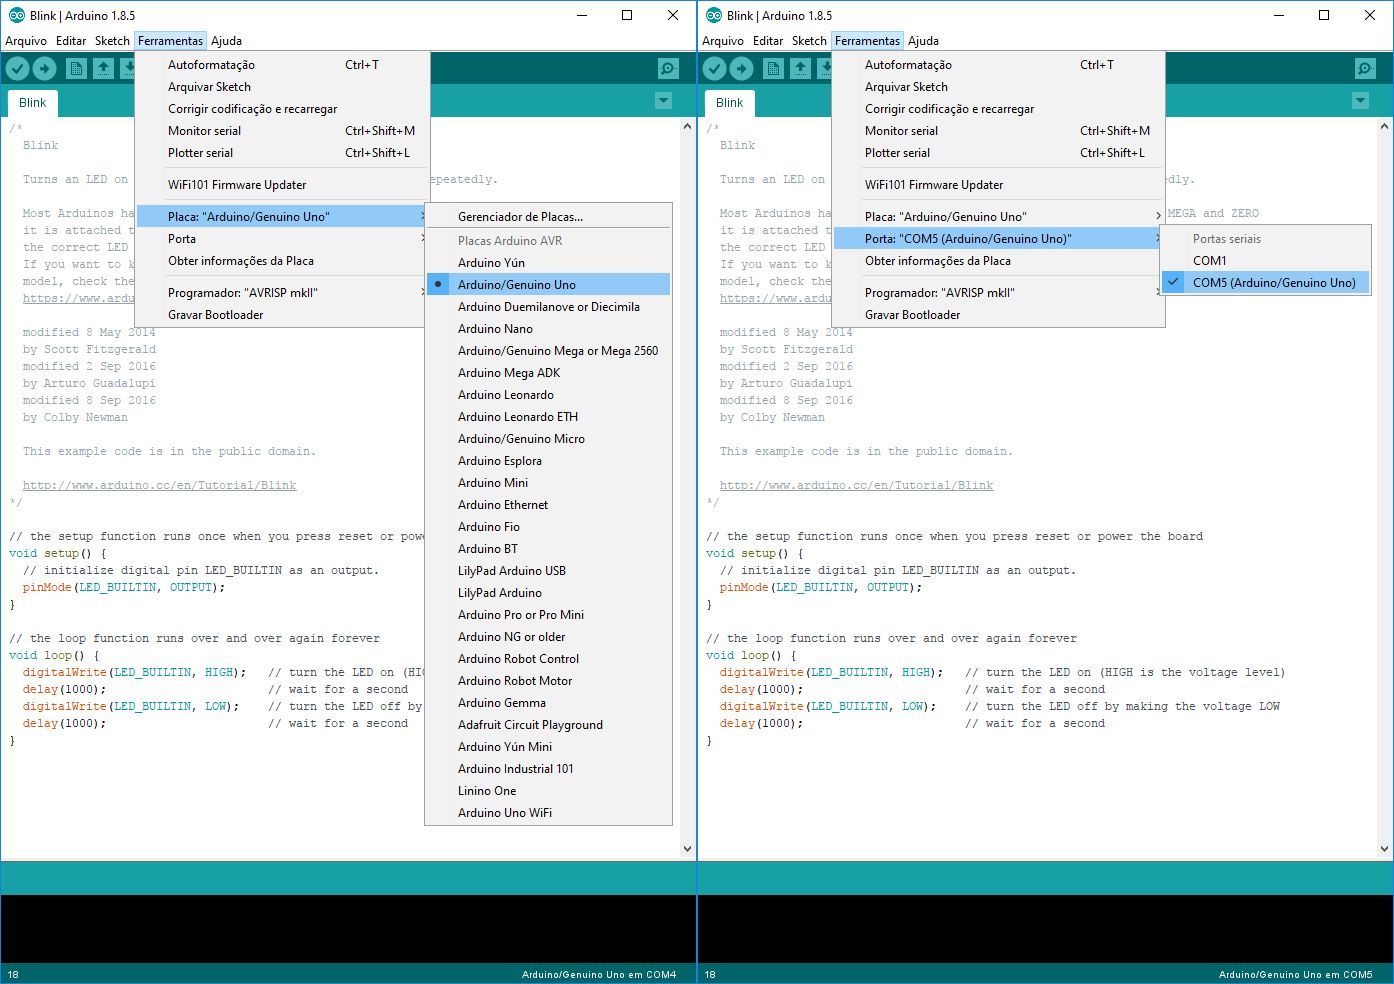The width and height of the screenshot is (1394, 984).
Task: Expand Porta submenu in left window
Action: (282, 239)
